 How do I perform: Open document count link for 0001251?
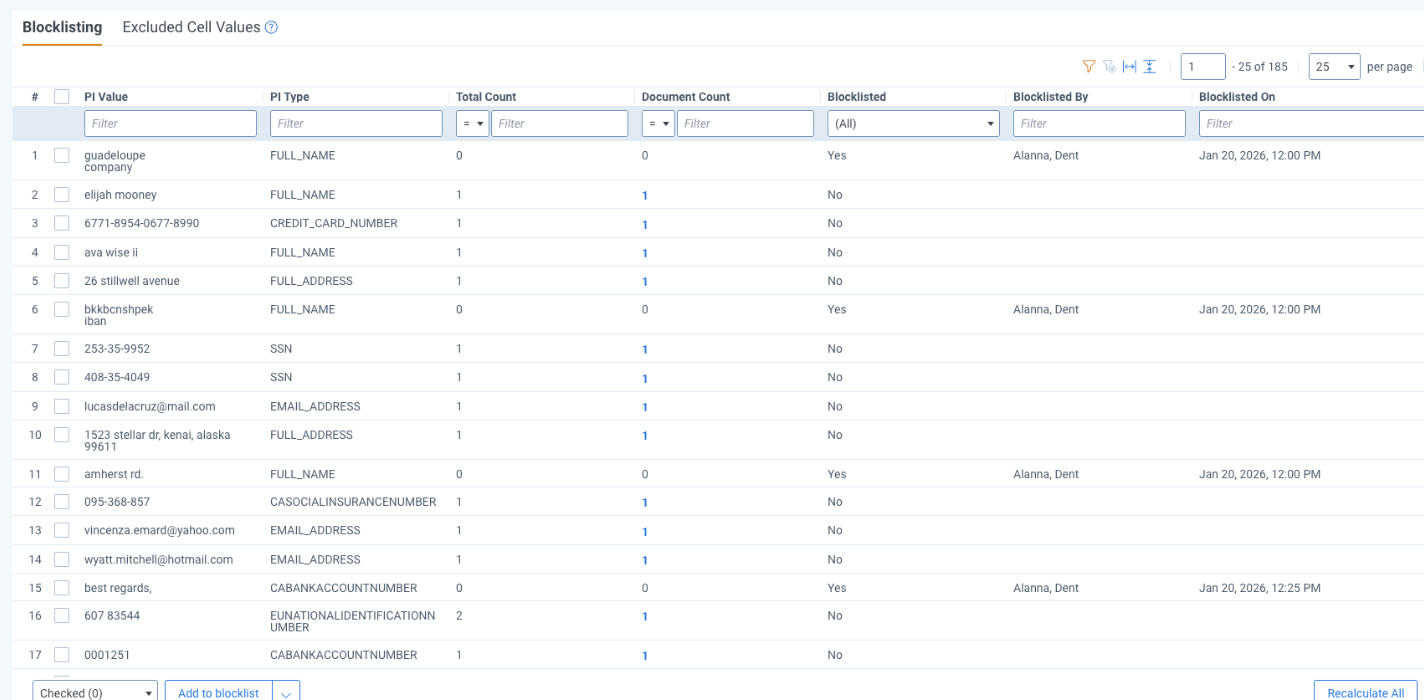click(x=645, y=656)
